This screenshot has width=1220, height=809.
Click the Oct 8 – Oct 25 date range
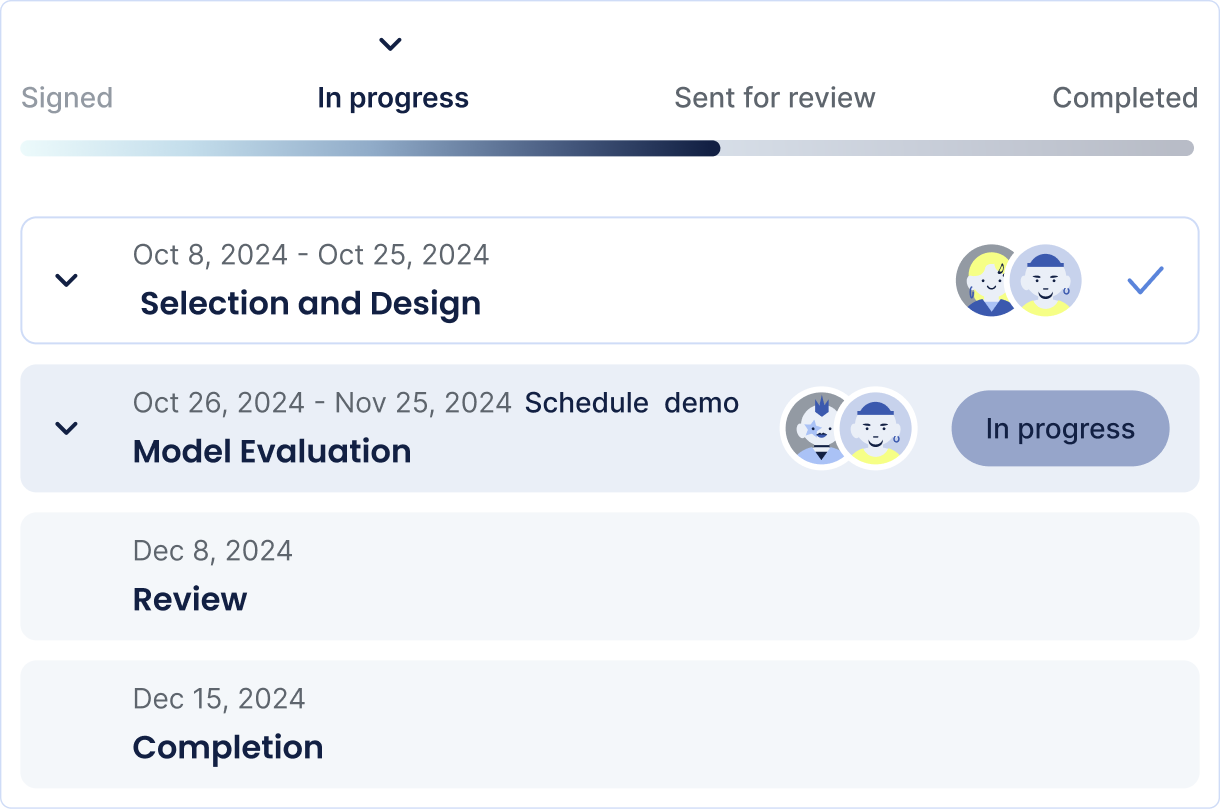coord(311,255)
